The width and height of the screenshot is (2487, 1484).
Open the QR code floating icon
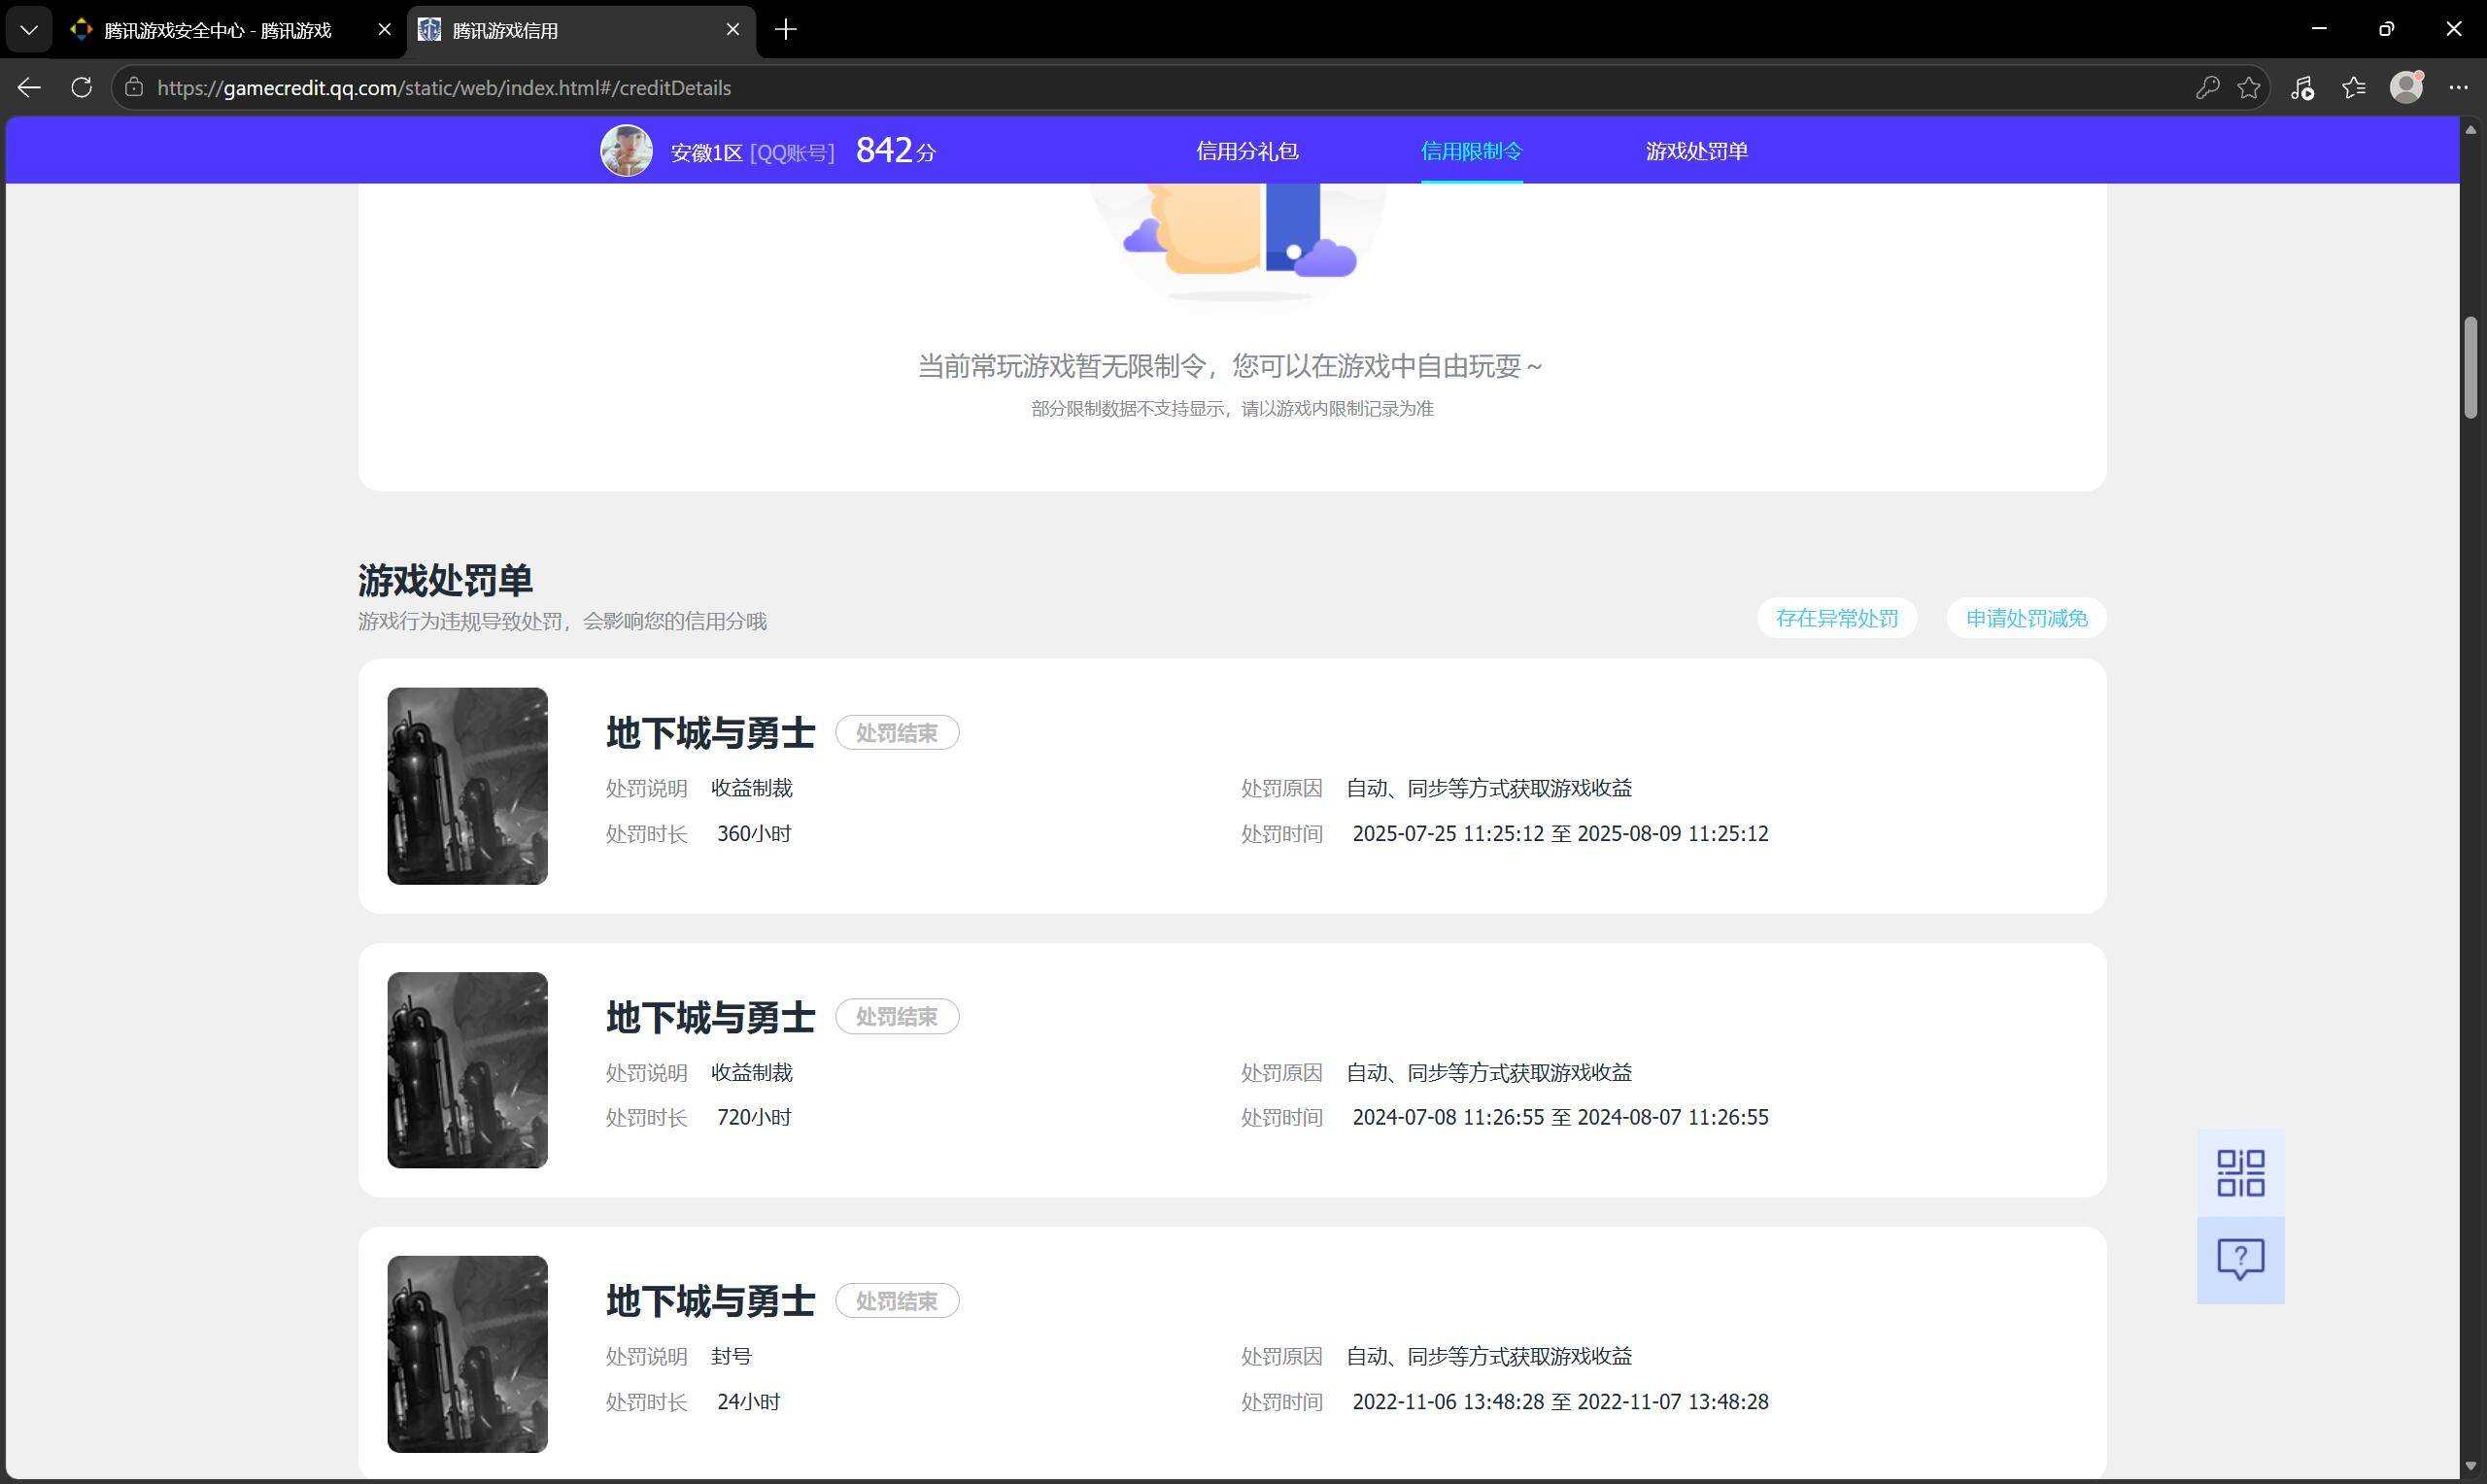(2240, 1173)
